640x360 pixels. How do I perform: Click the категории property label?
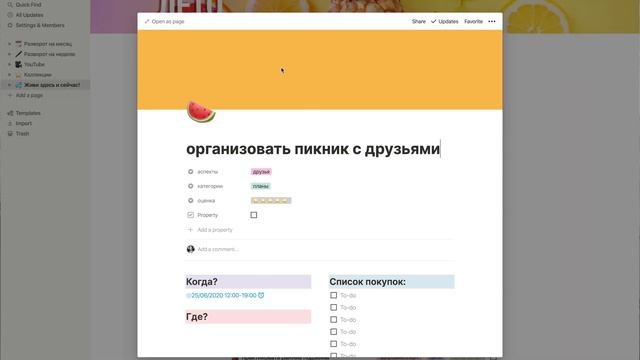point(210,186)
